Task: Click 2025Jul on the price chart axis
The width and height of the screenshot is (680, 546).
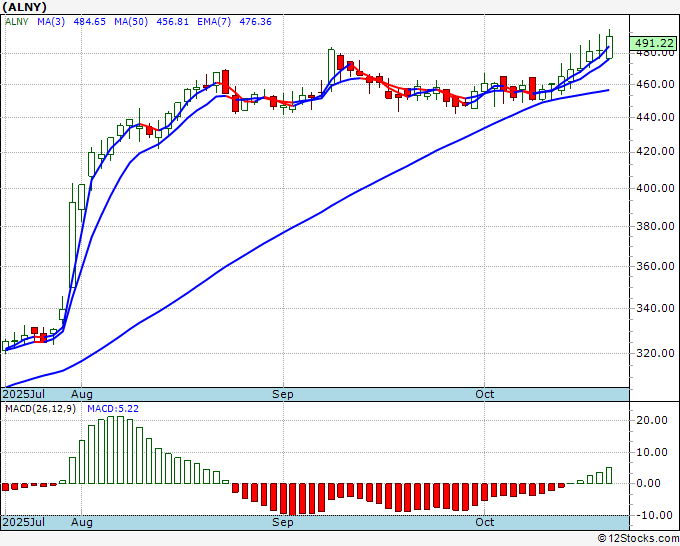Action: (24, 394)
